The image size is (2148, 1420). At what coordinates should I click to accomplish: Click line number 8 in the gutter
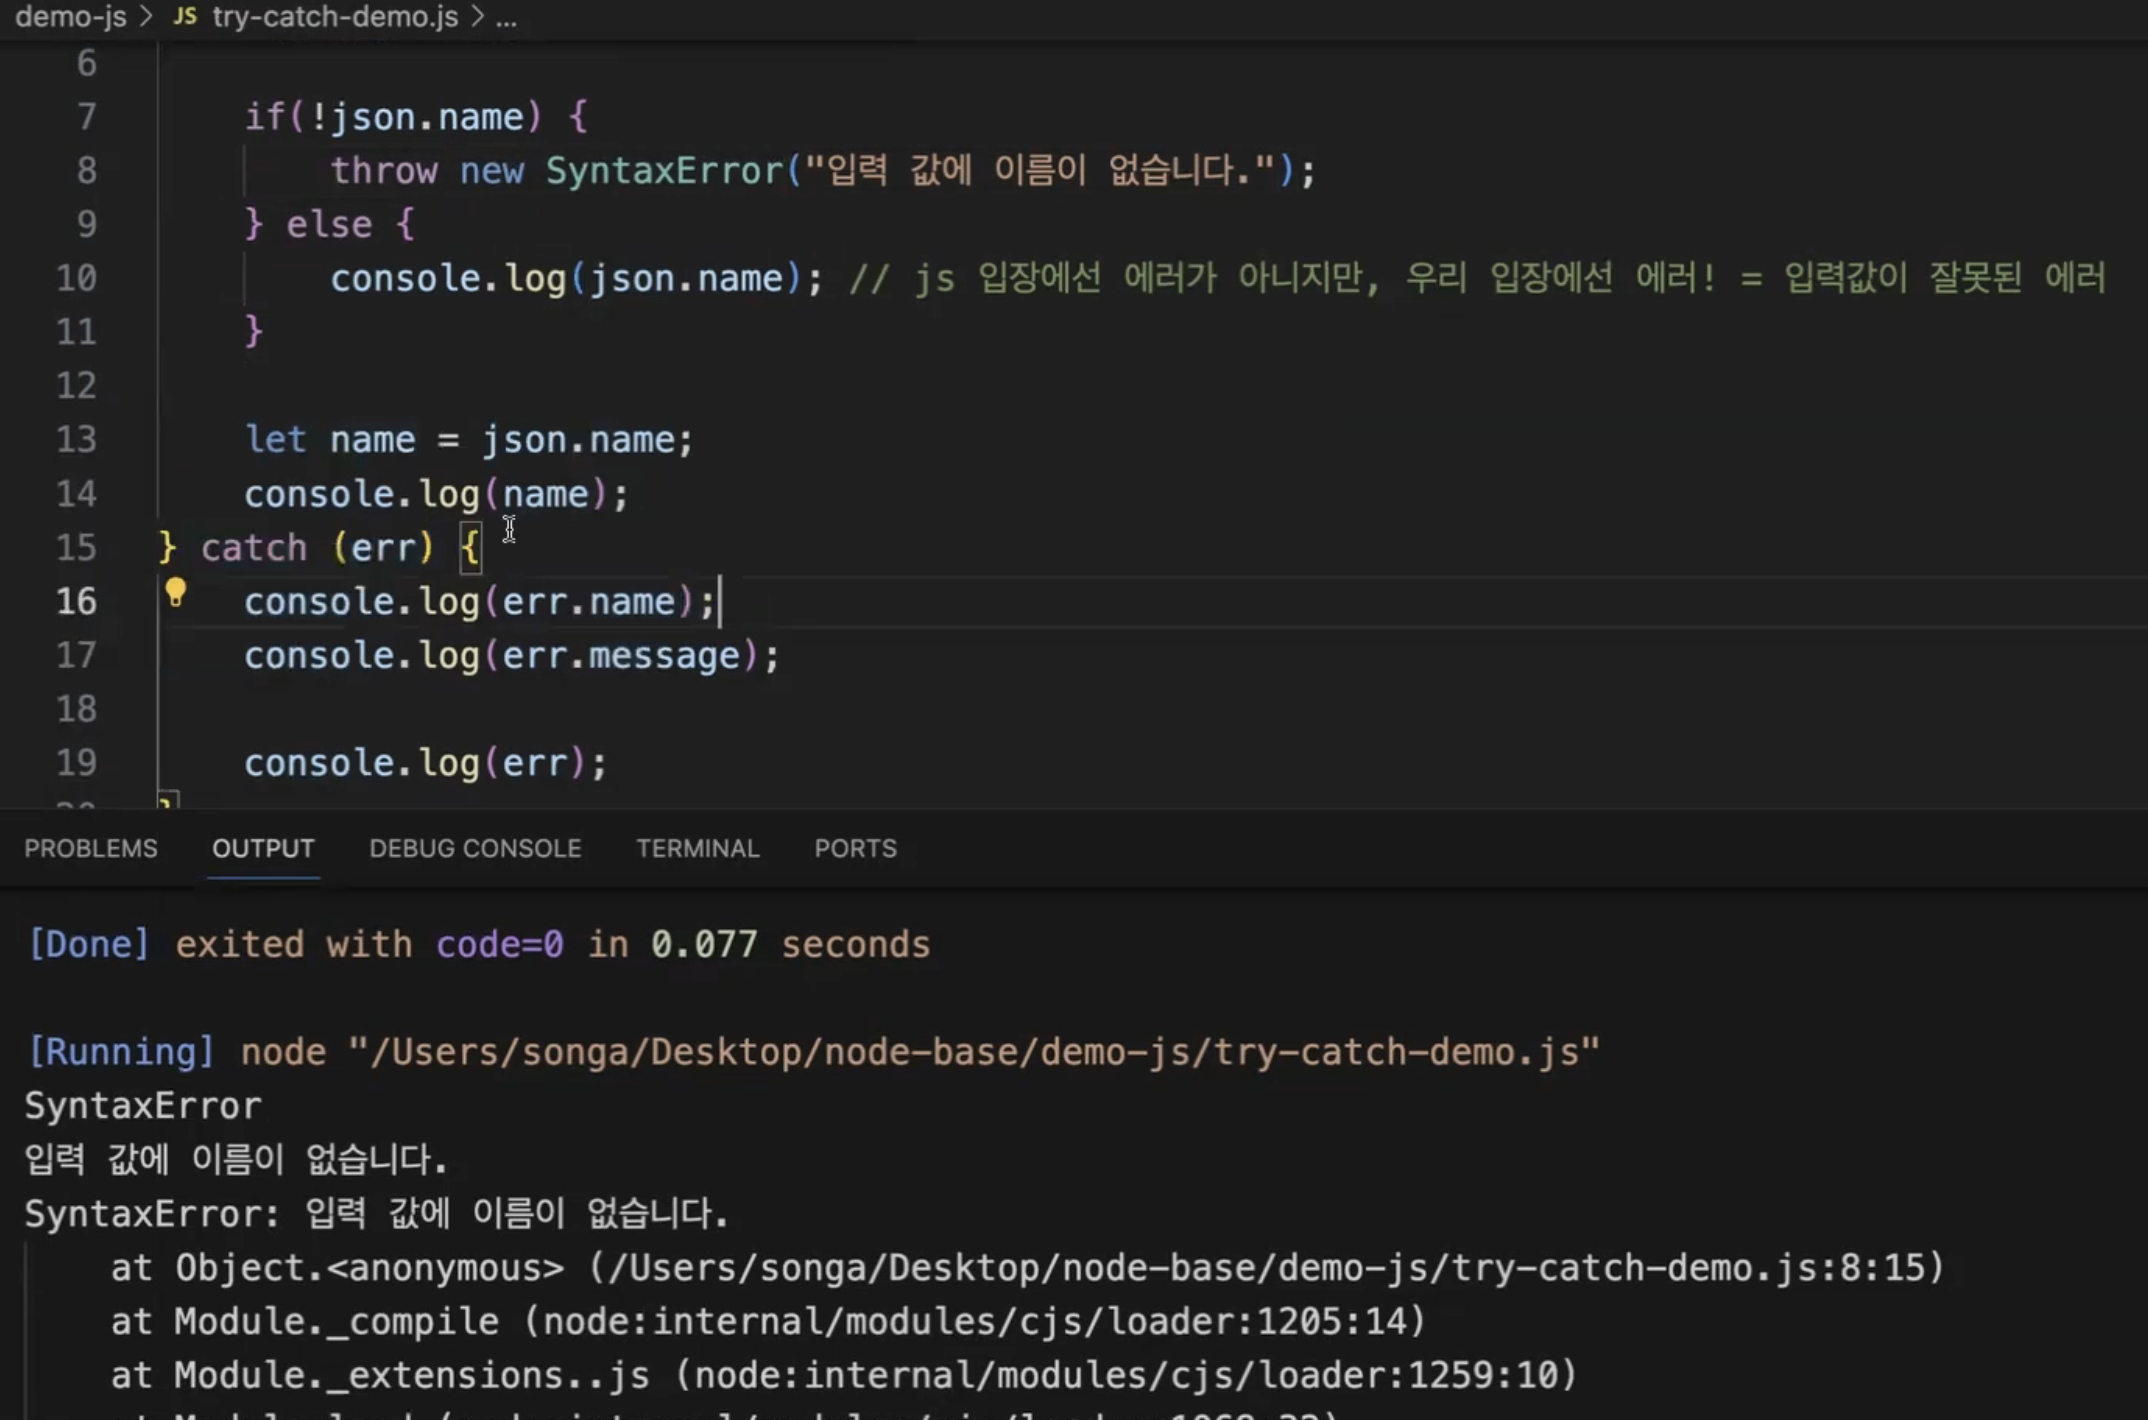pos(86,170)
